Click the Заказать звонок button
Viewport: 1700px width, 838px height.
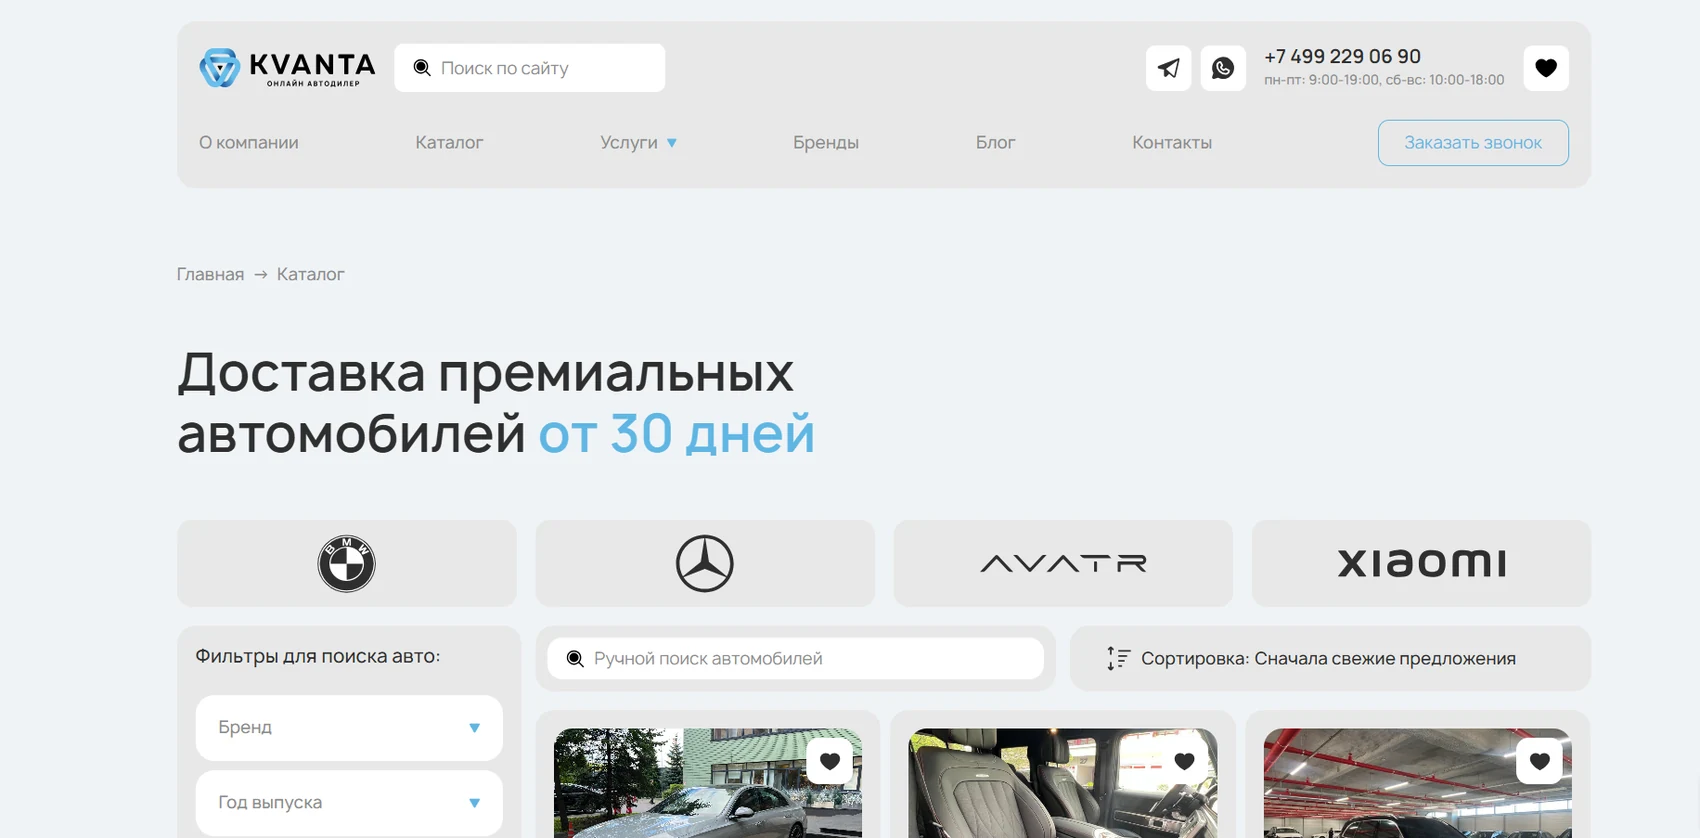tap(1473, 143)
